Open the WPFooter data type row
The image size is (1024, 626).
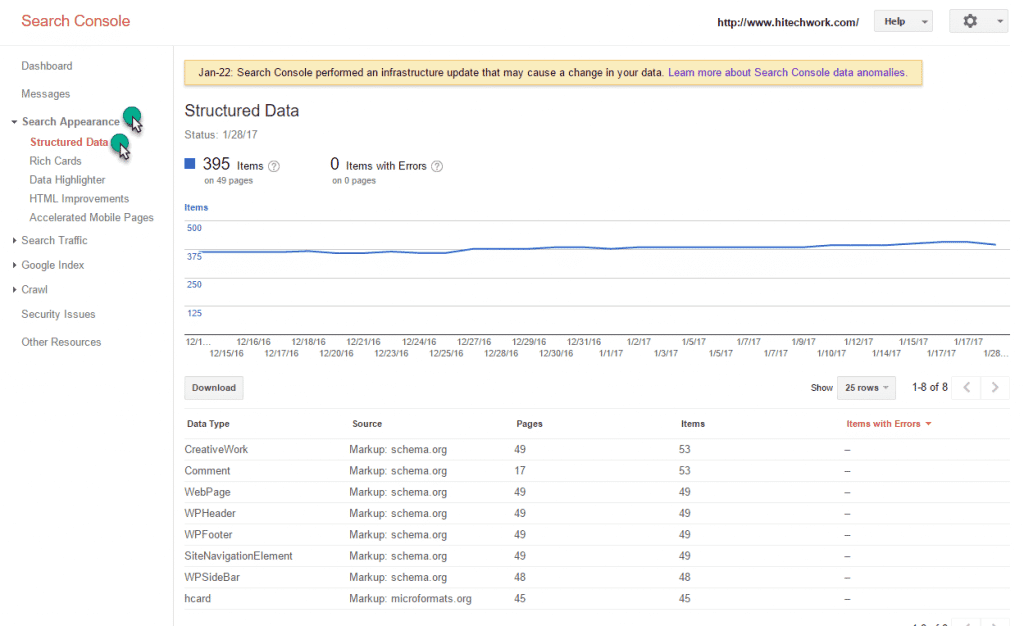[596, 535]
